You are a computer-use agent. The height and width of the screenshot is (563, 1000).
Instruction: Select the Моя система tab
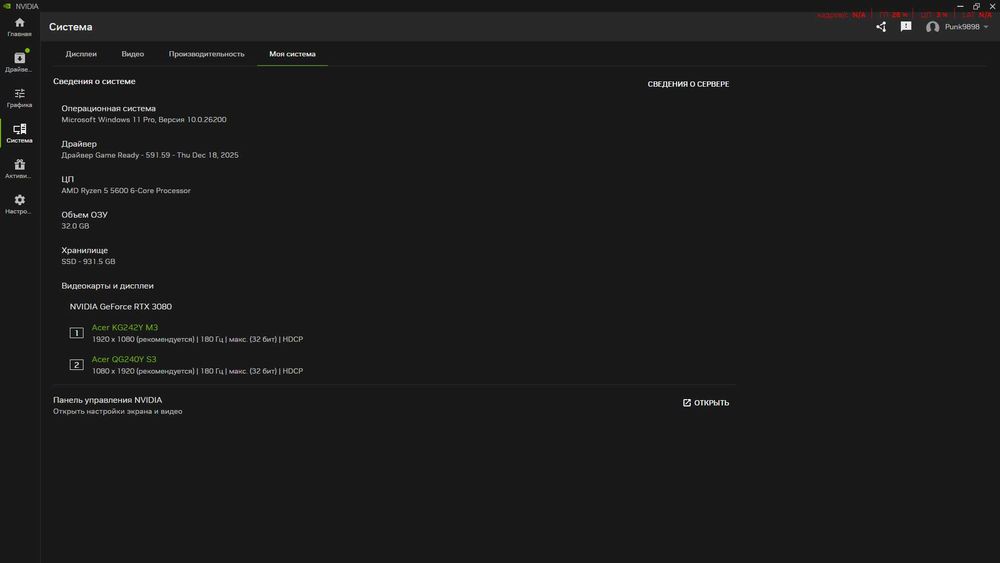(x=292, y=54)
